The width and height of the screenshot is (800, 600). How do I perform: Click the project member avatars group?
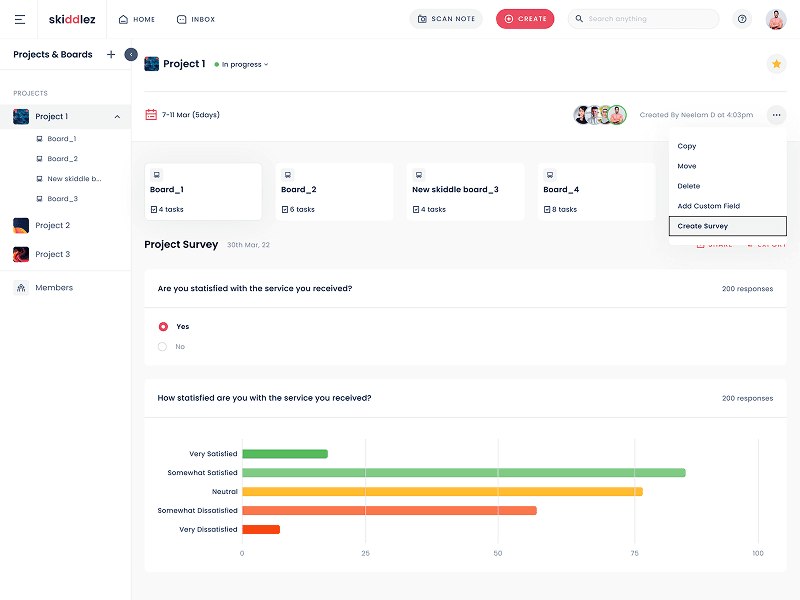point(600,115)
